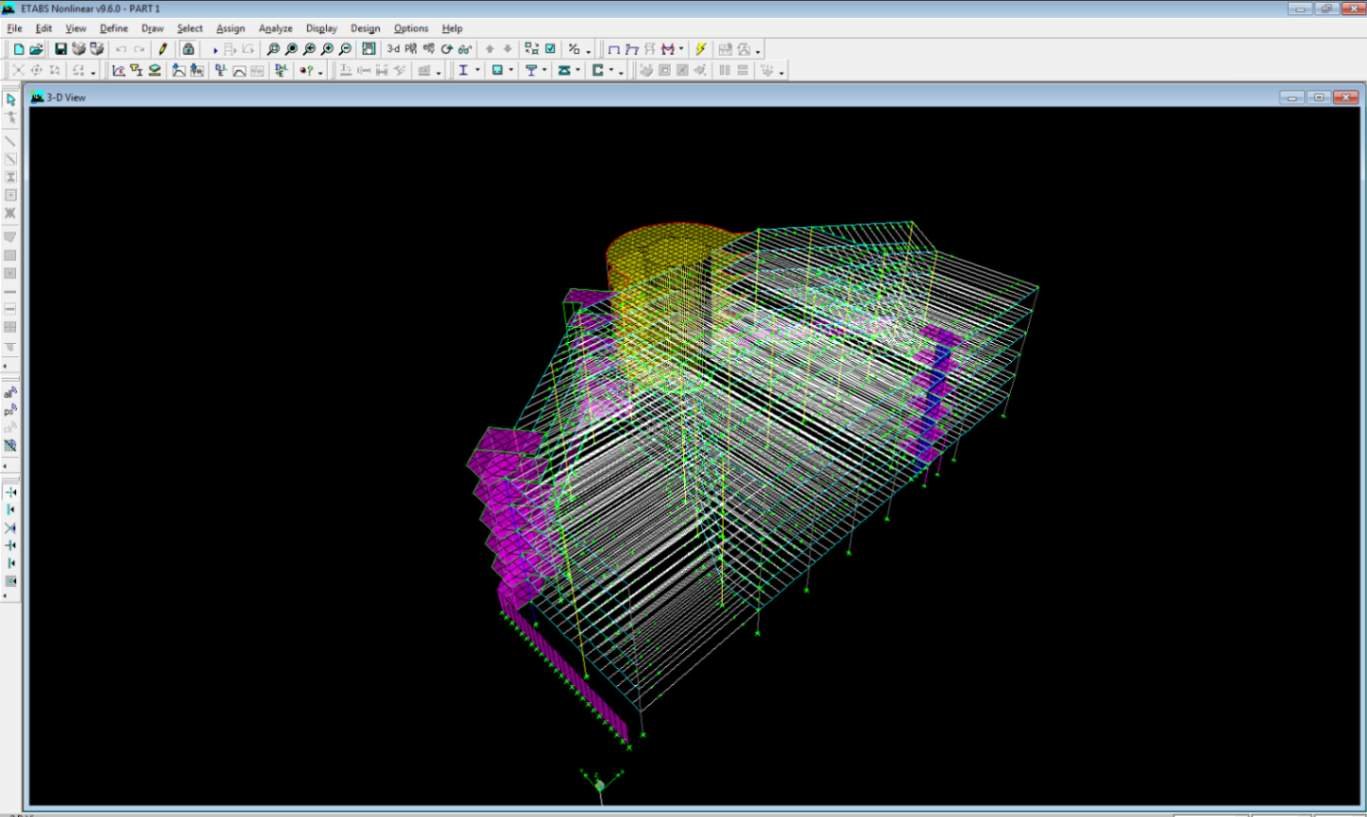The image size is (1367, 817).
Task: Open the Analyze menu
Action: 275,28
